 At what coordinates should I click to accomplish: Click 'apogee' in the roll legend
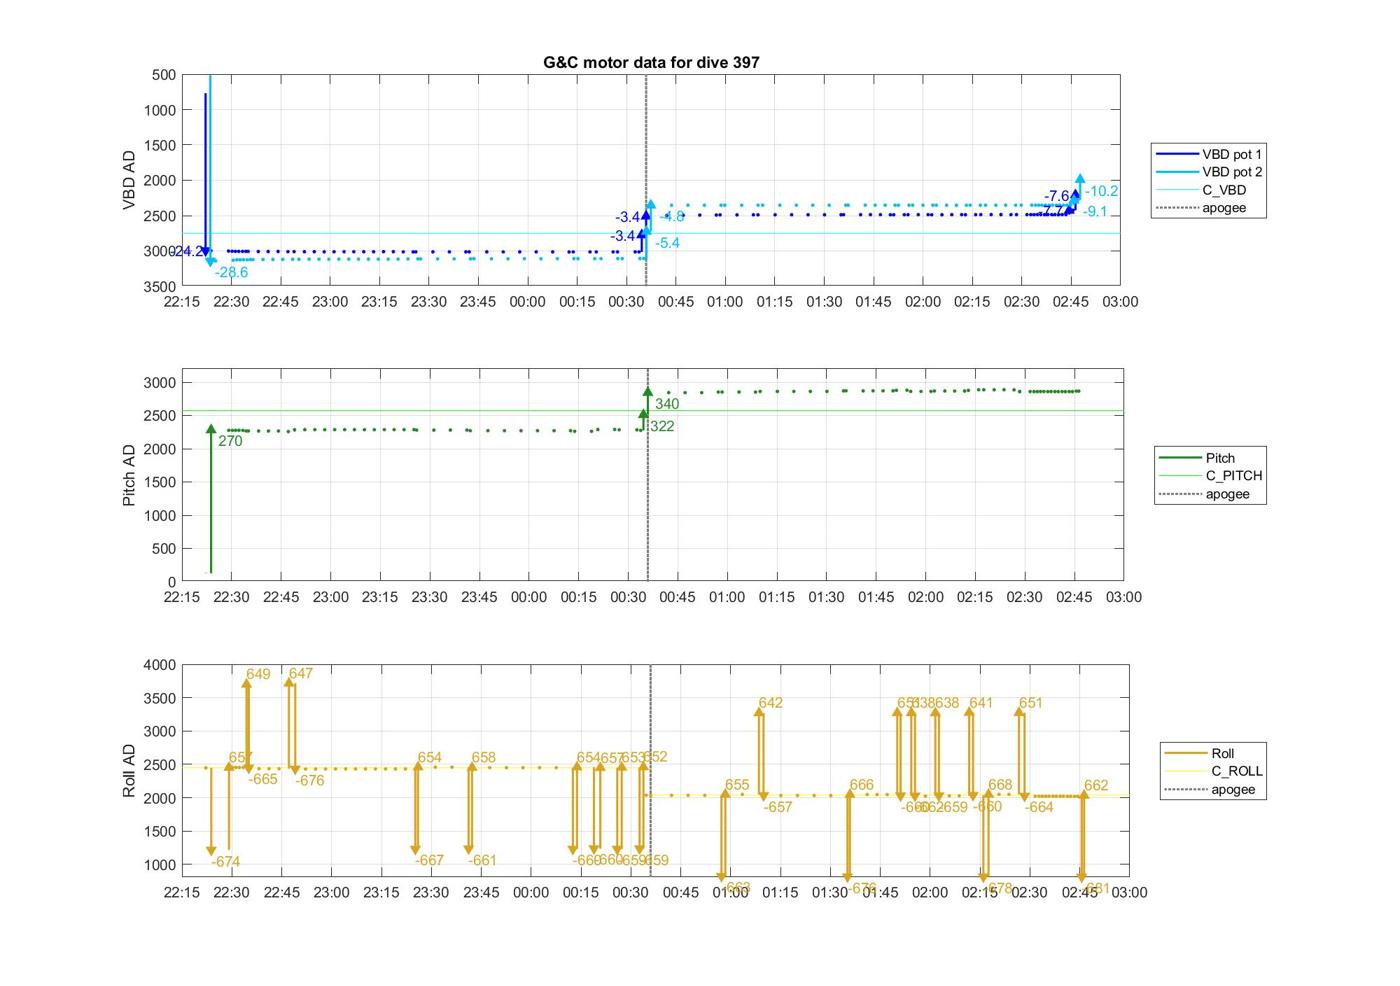click(x=1233, y=789)
